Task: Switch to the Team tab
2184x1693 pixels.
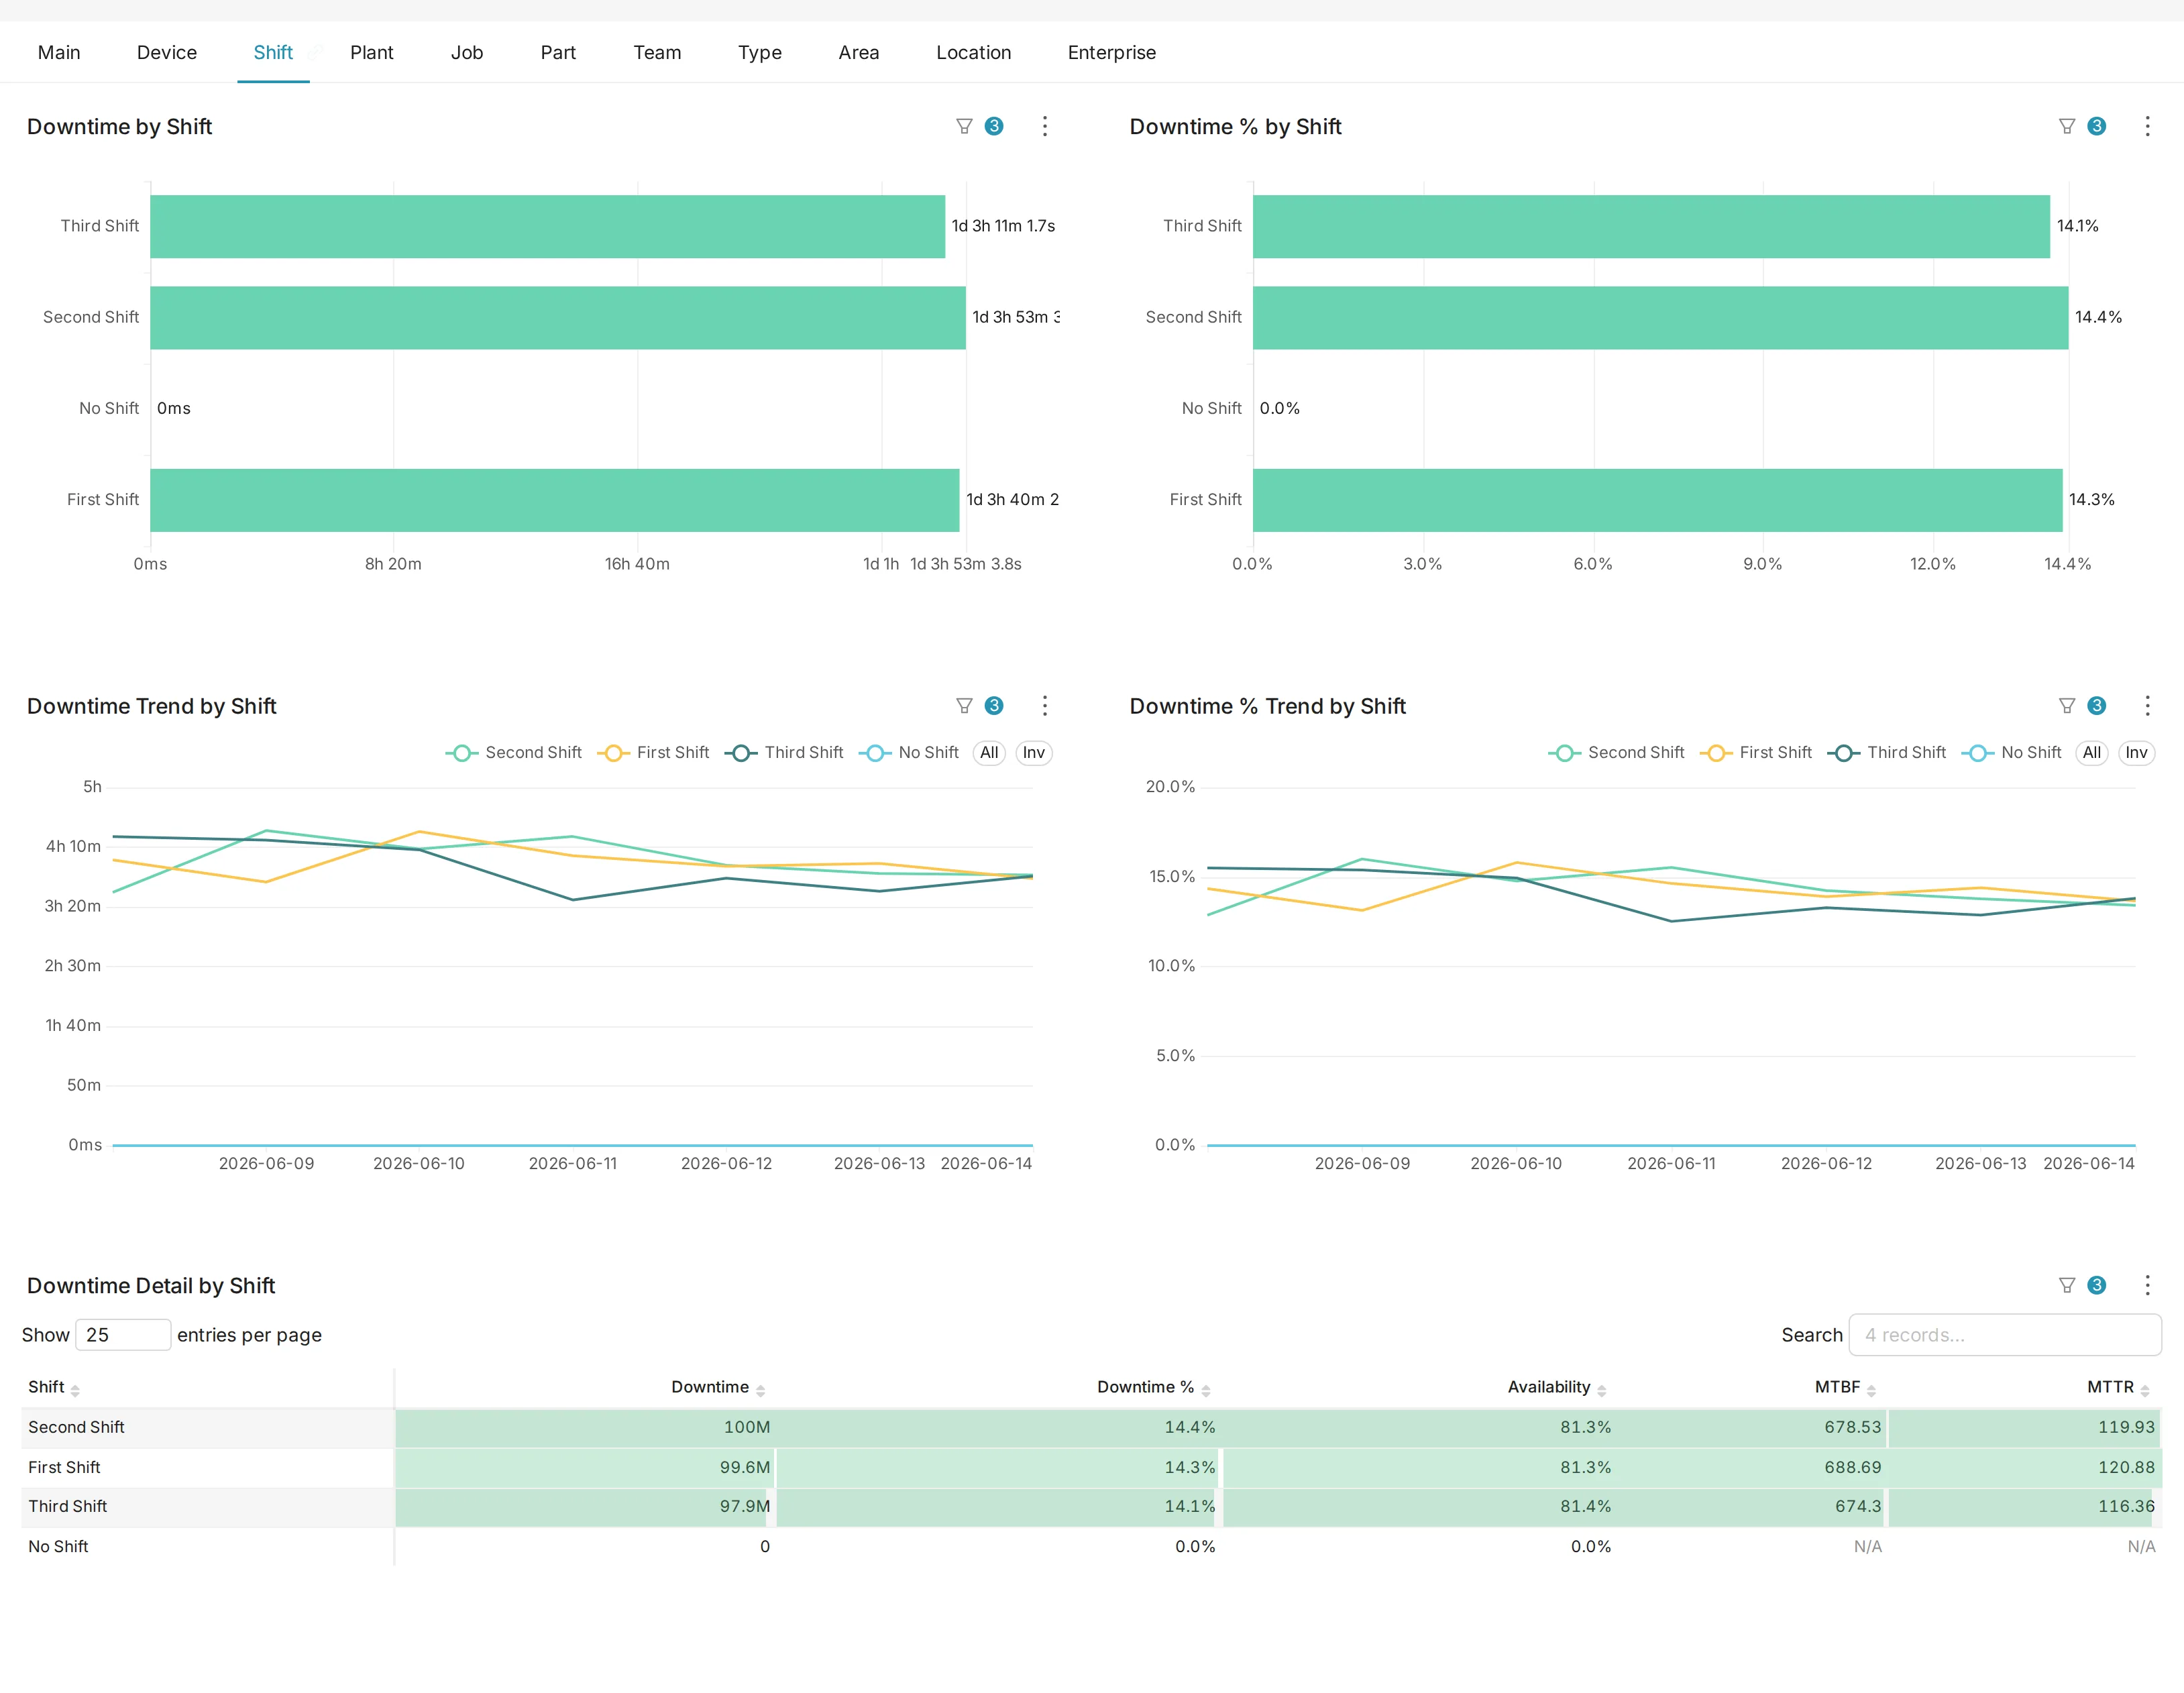Action: (657, 53)
